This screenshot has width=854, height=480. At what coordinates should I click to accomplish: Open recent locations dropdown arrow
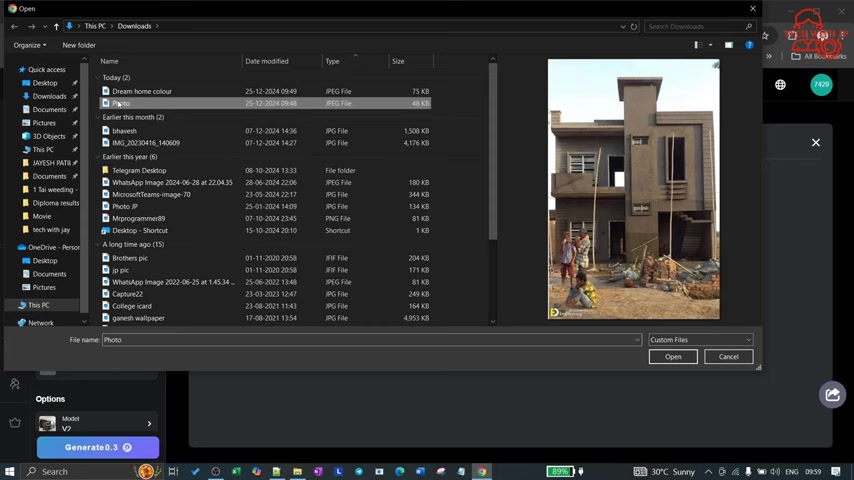click(x=45, y=26)
